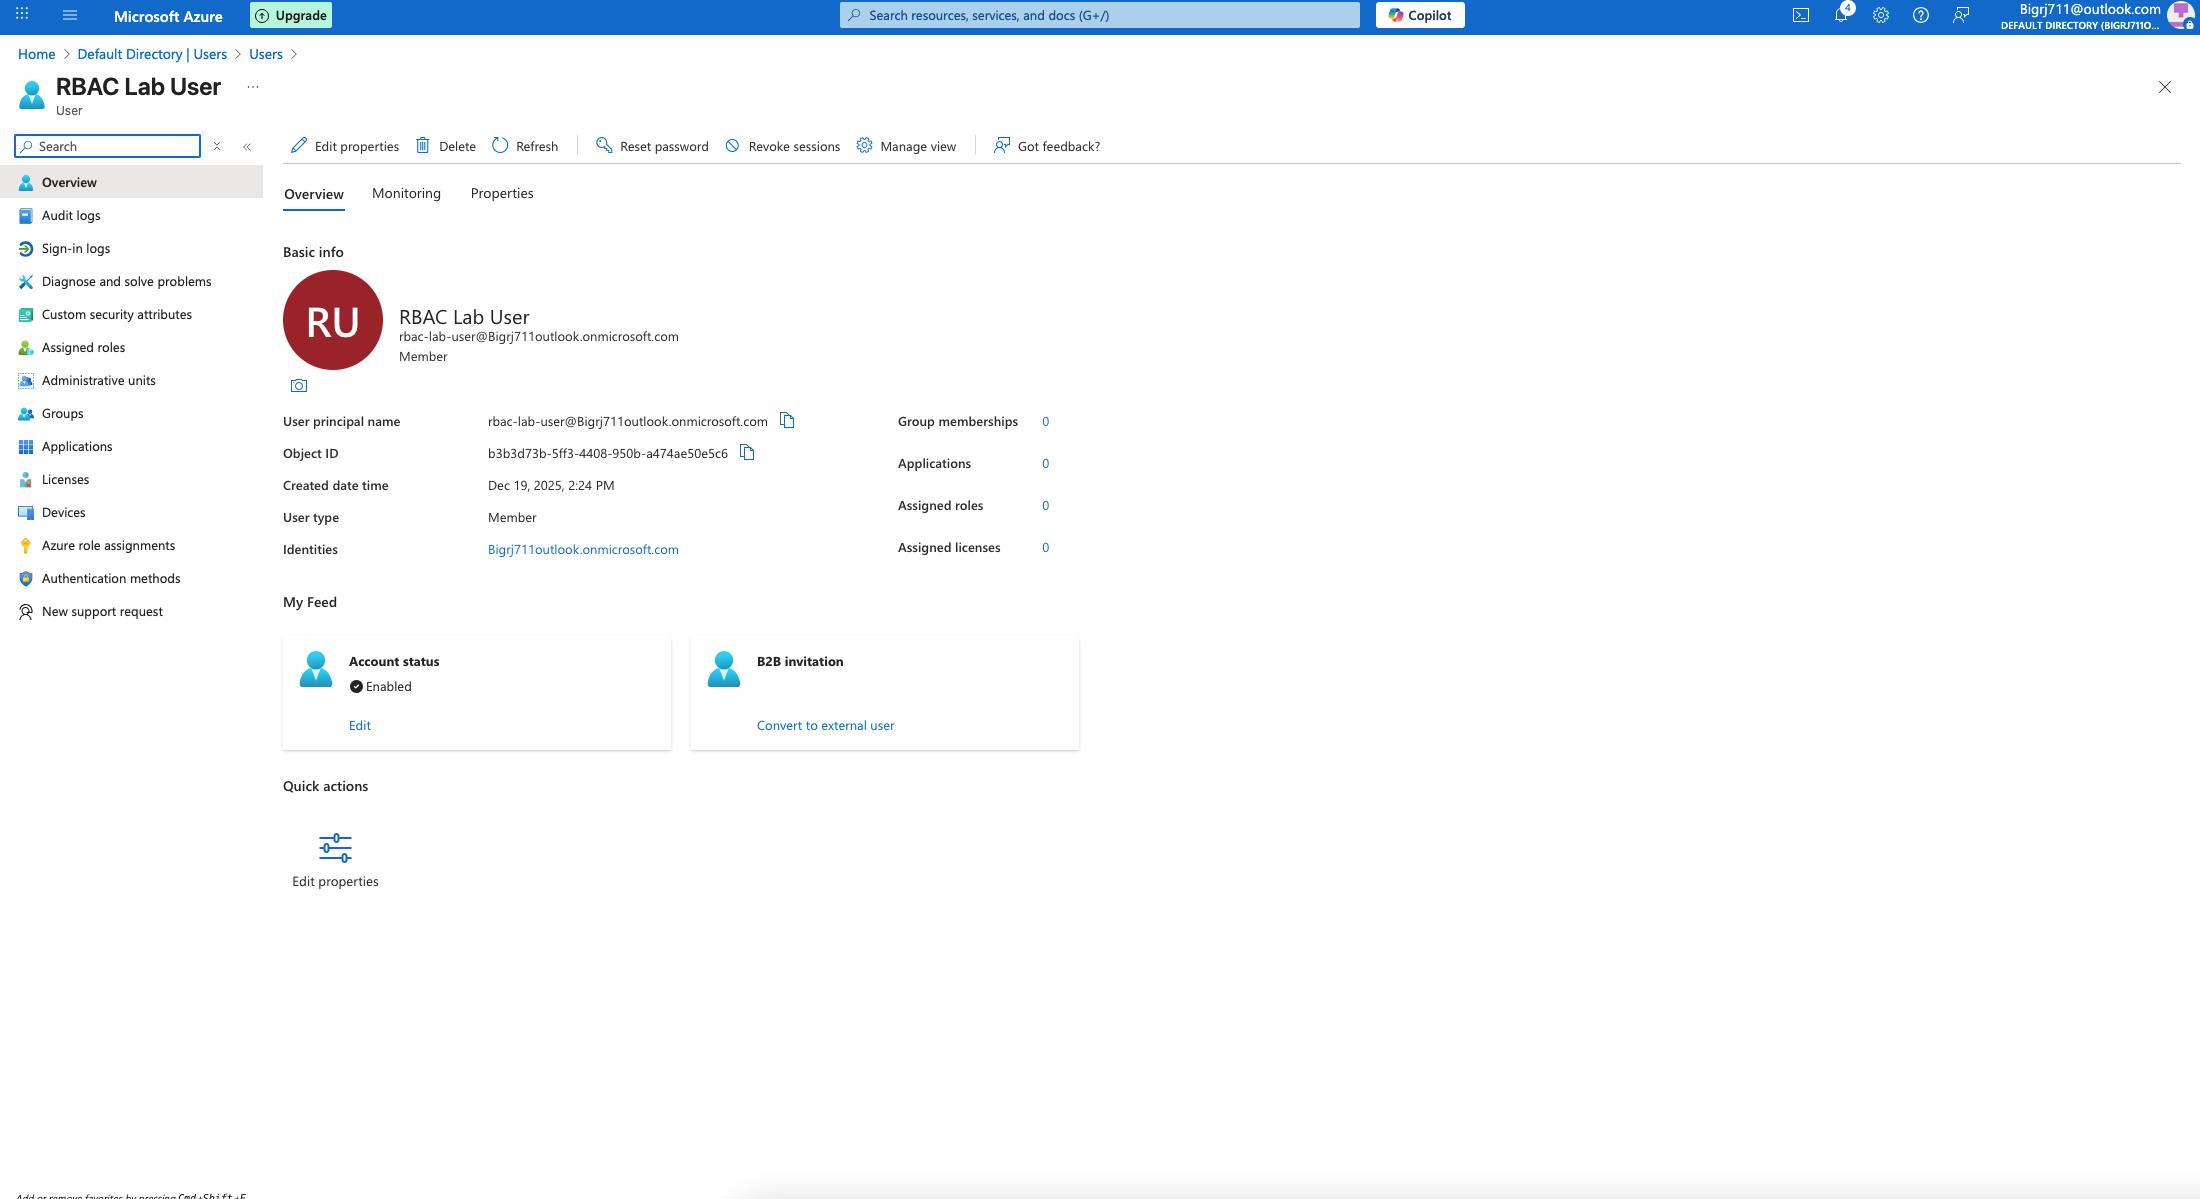The image size is (2200, 1199).
Task: Click Edit link under Account status
Action: point(360,725)
